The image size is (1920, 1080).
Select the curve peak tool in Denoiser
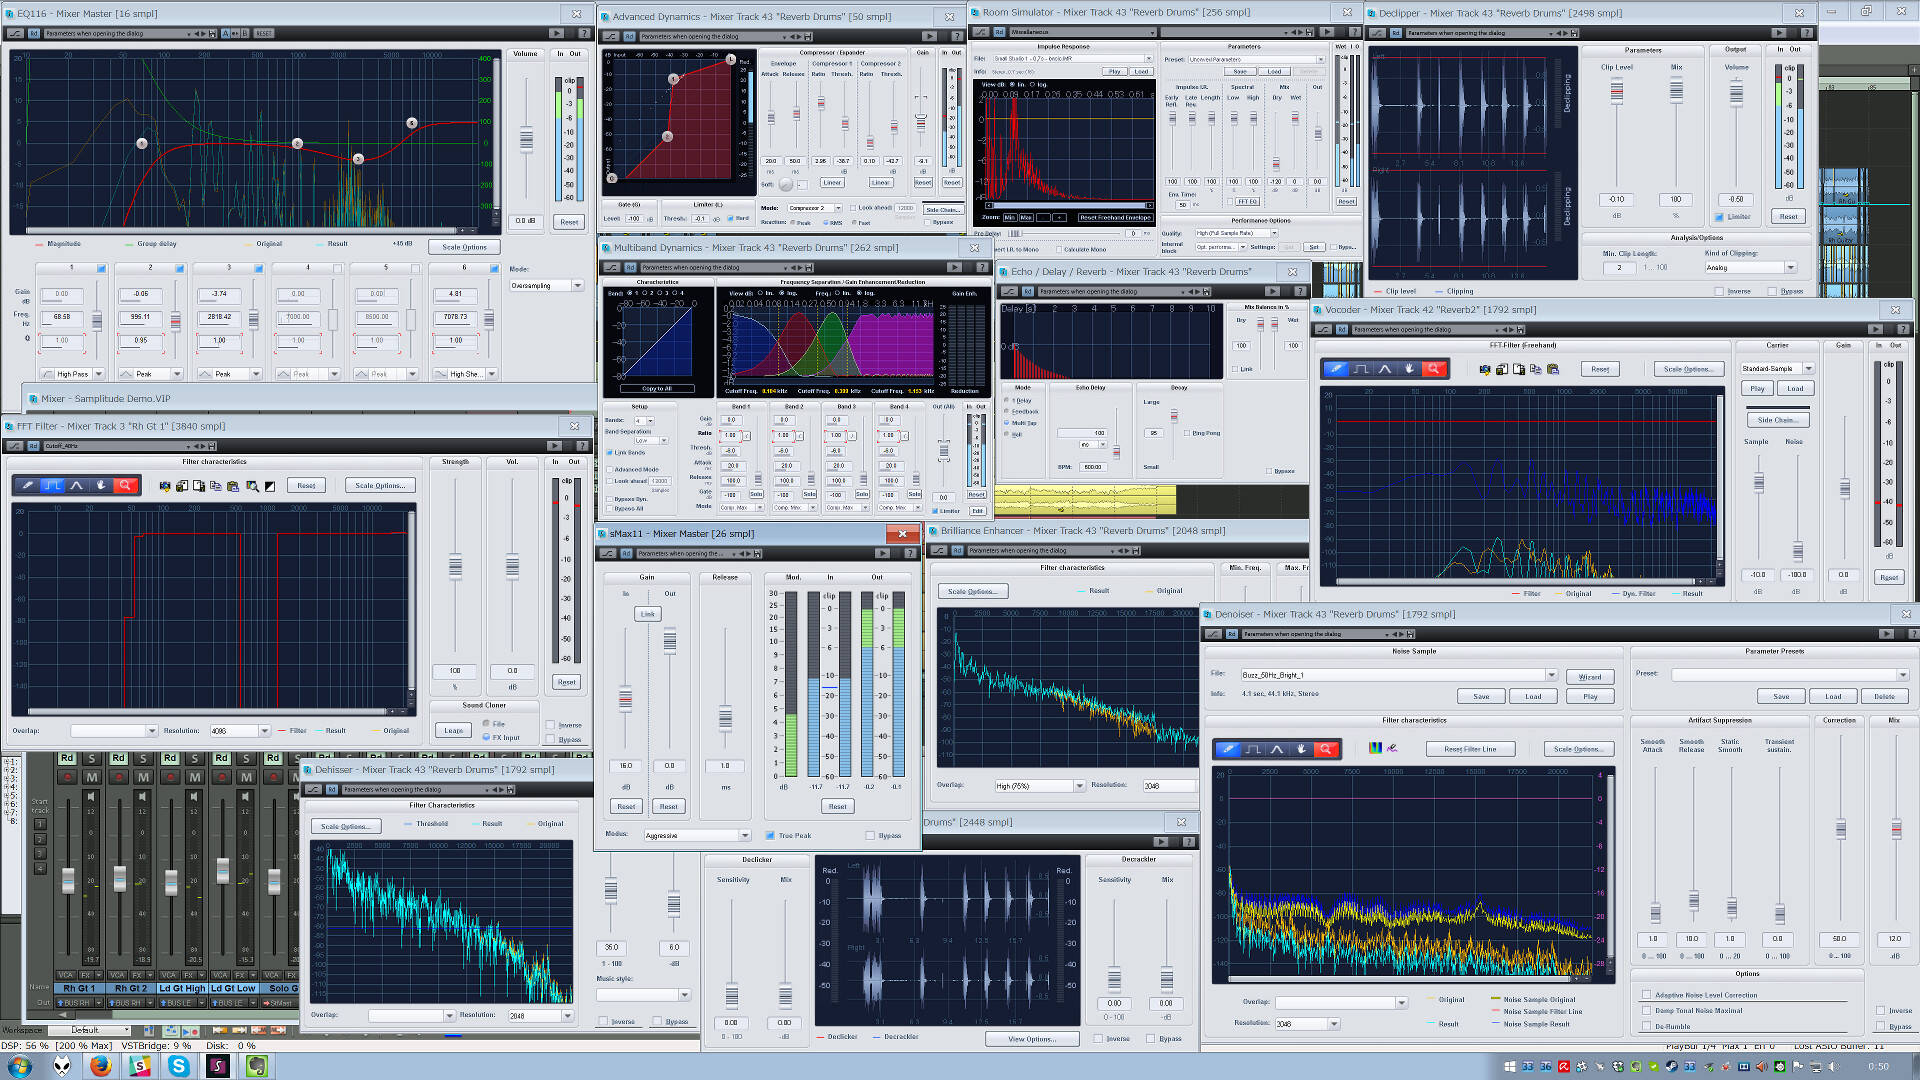coord(1277,748)
